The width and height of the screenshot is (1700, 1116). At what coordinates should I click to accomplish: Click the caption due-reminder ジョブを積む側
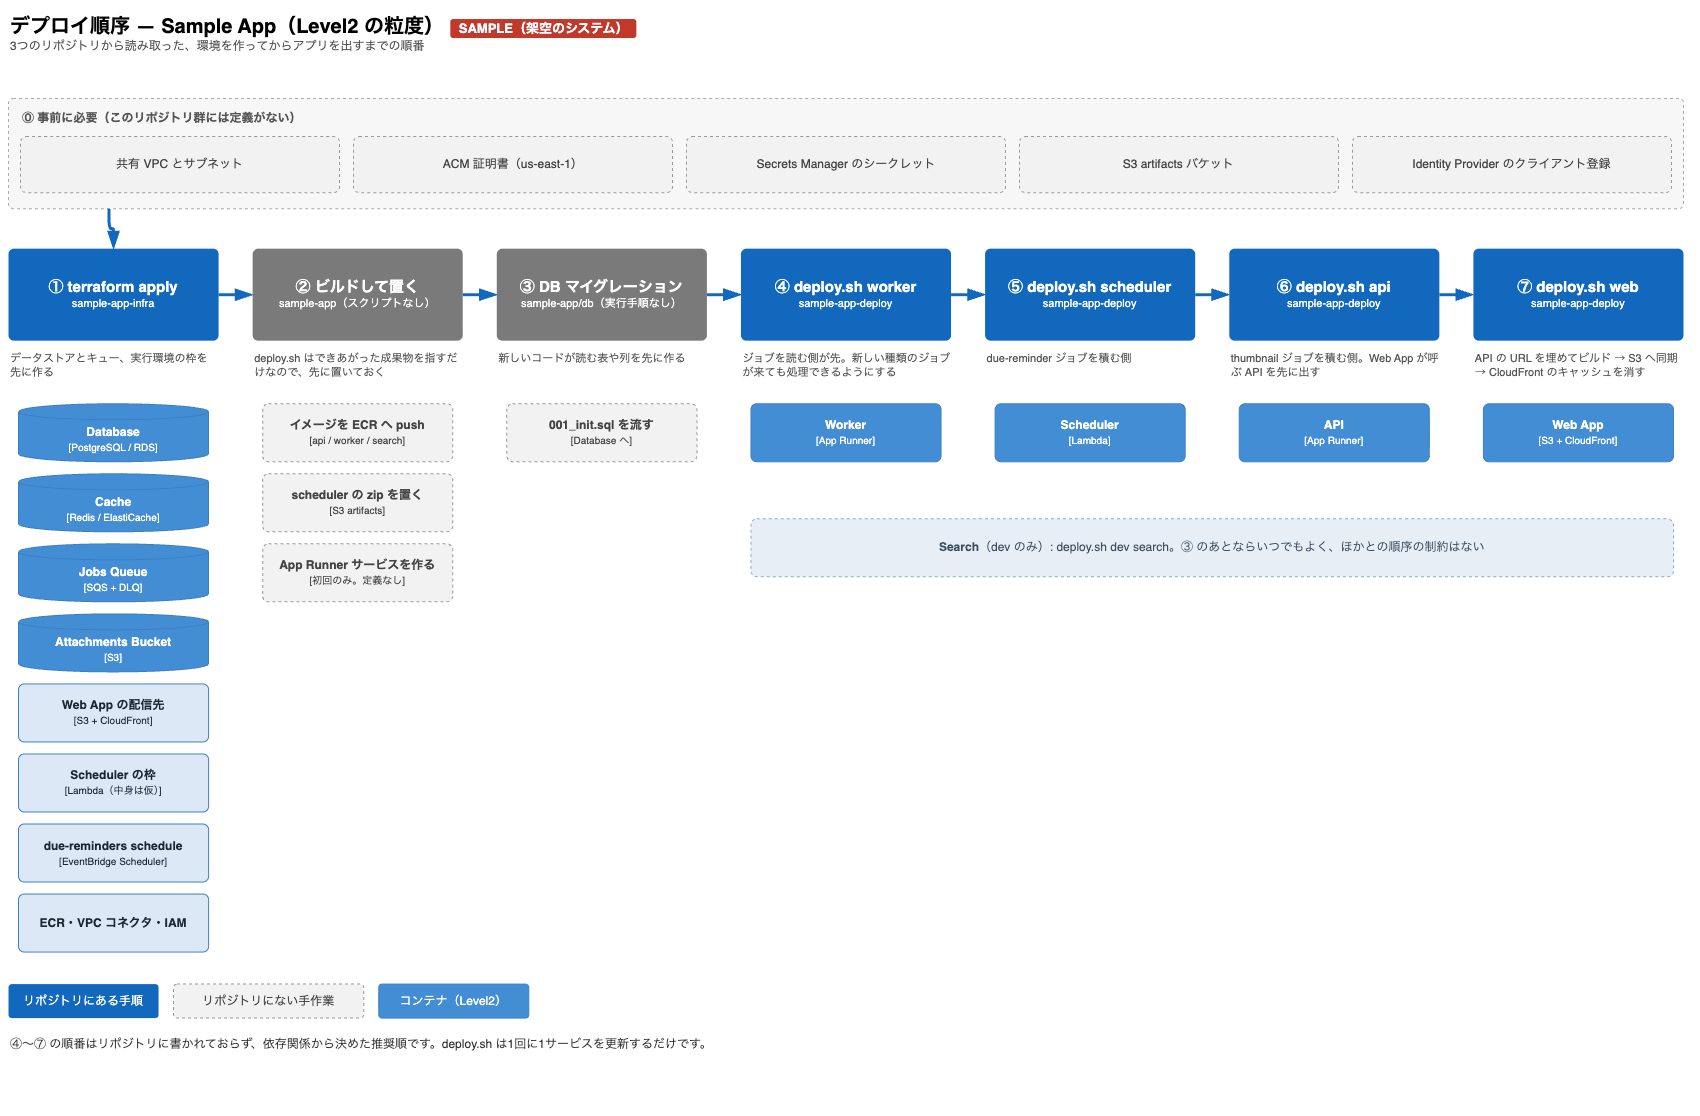(1058, 358)
